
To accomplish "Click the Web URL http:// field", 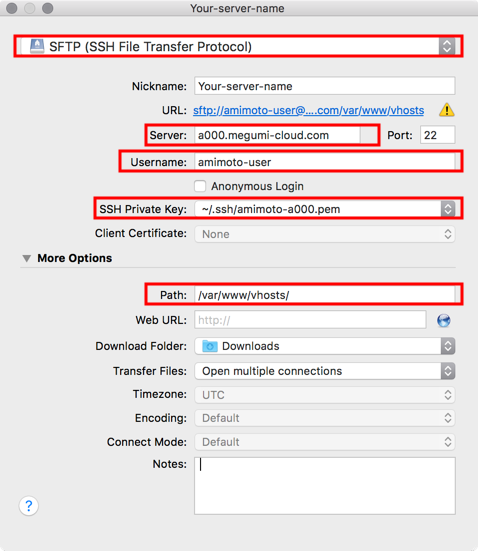I will pyautogui.click(x=310, y=320).
